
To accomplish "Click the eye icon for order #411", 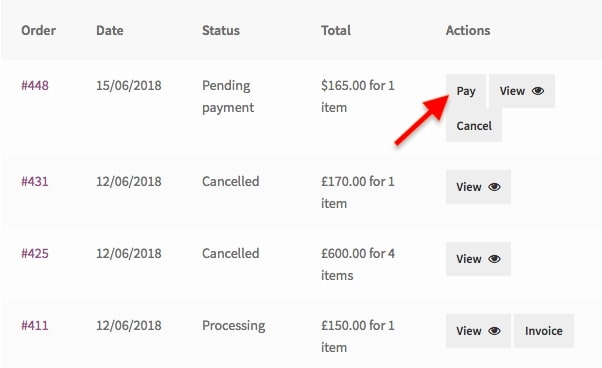I will 494,331.
